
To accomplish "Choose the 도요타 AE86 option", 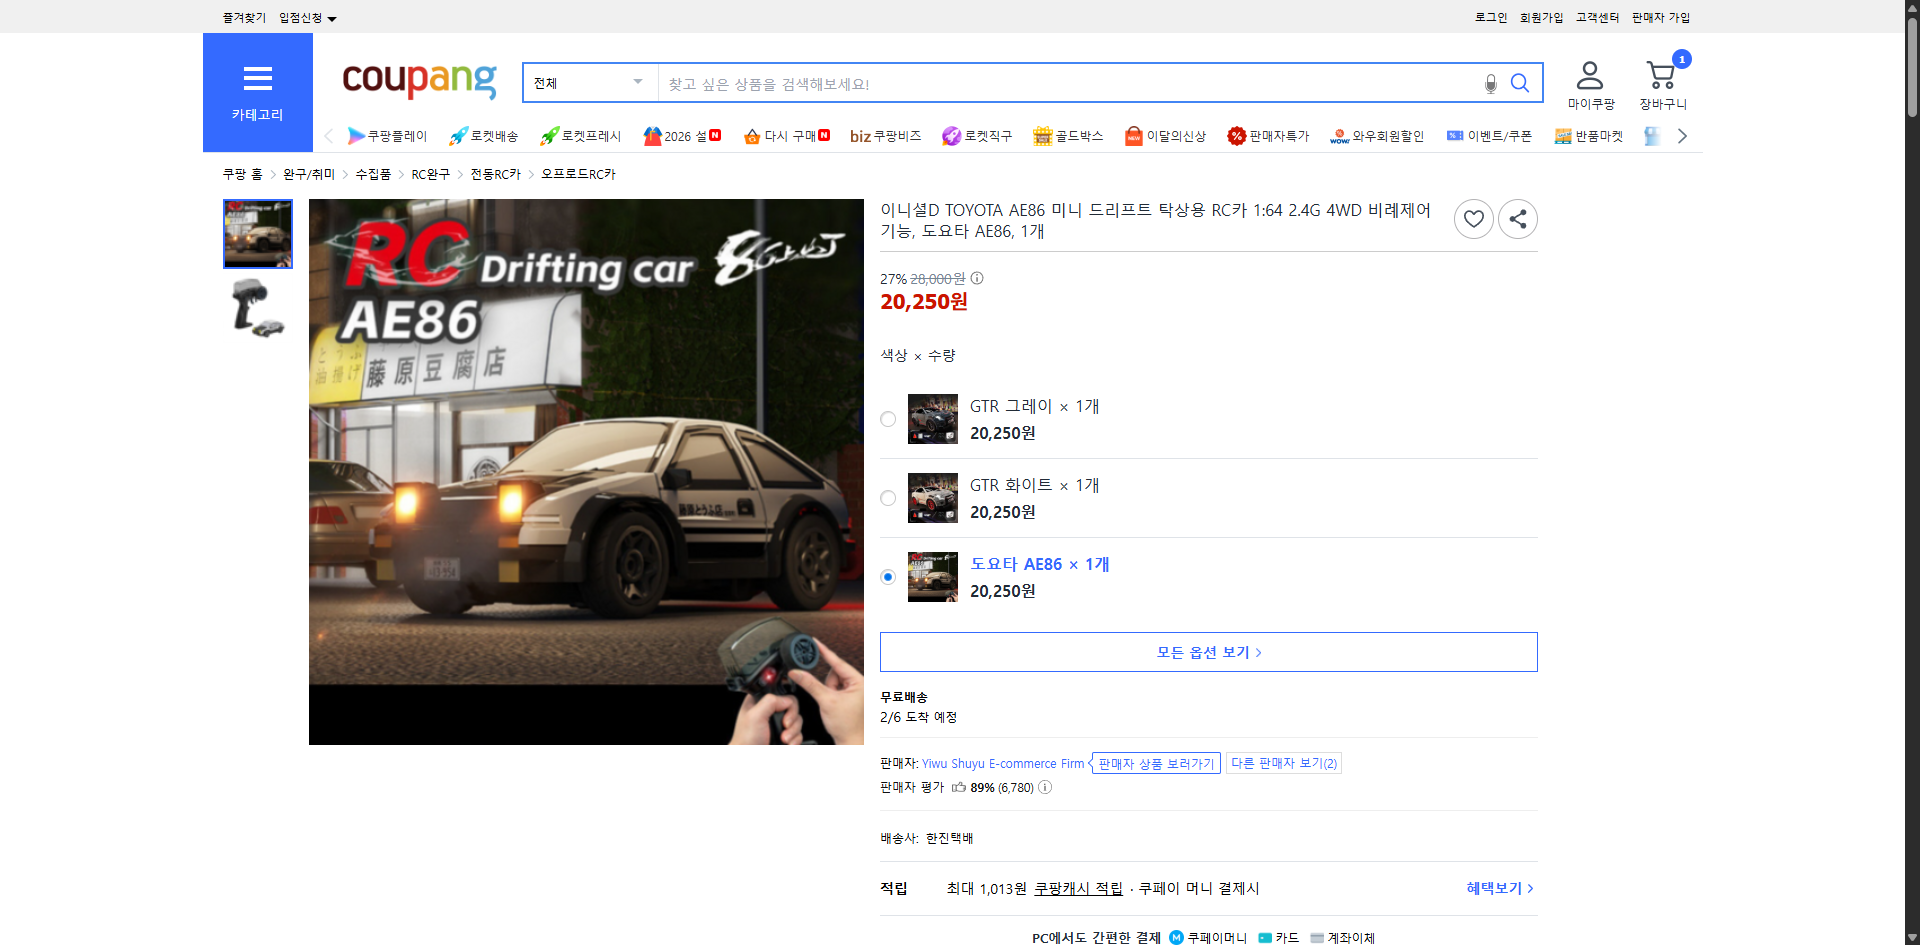I will pos(887,576).
